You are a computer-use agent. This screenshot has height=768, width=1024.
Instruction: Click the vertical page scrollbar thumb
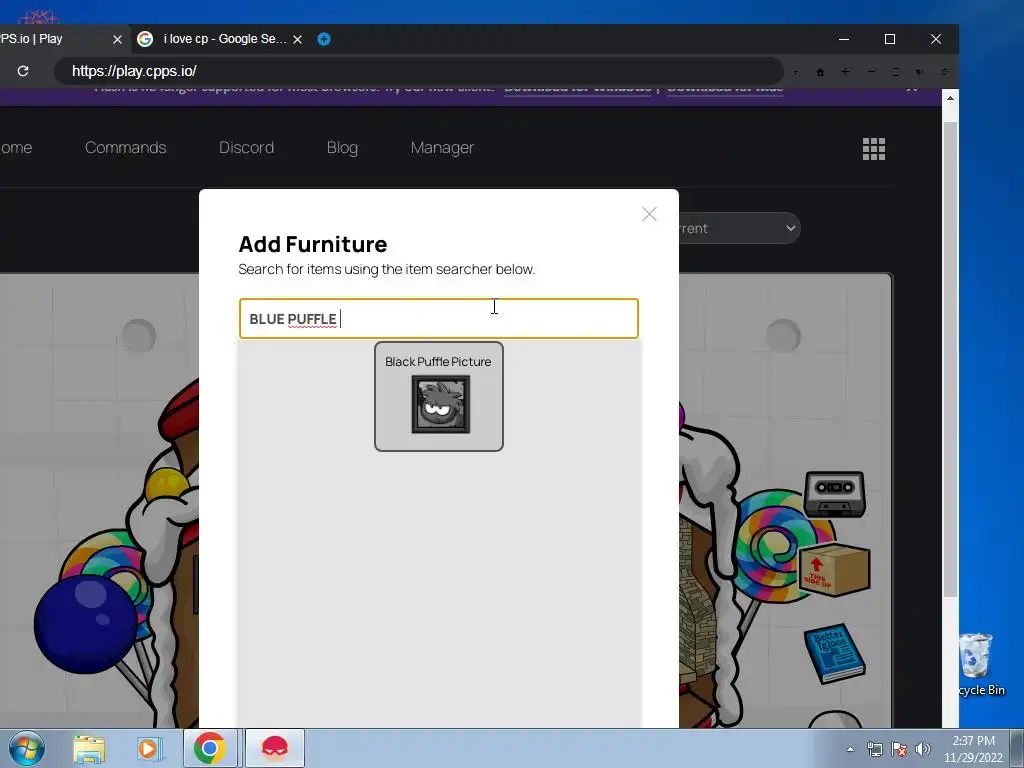(x=950, y=359)
